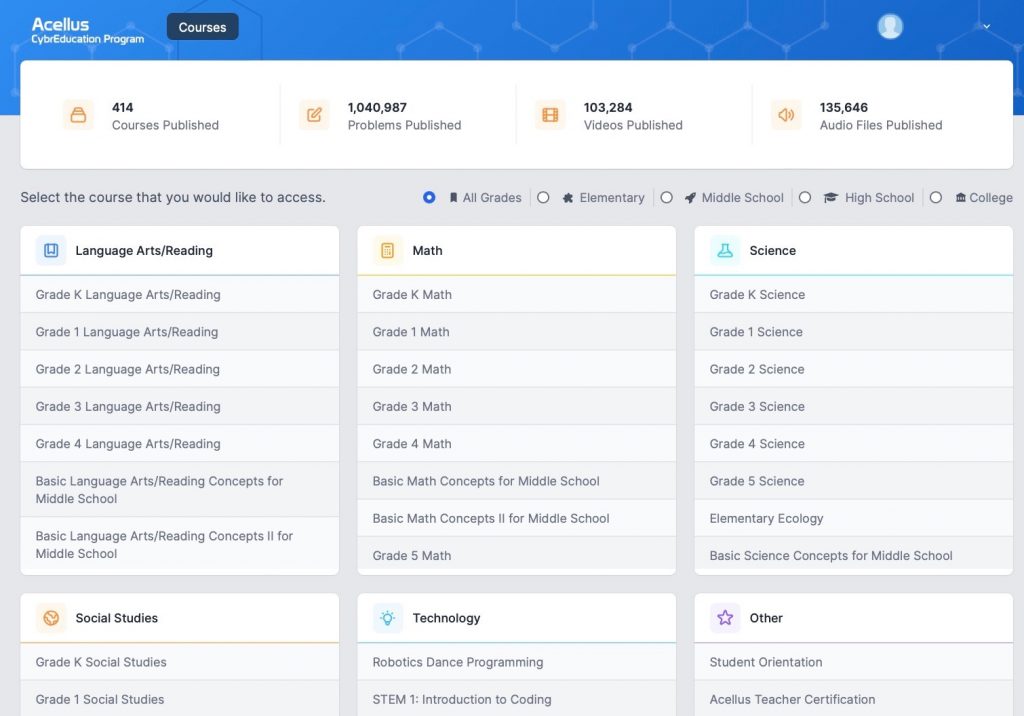Open Grade 2 Science course
Viewport: 1024px width, 716px height.
tap(854, 369)
